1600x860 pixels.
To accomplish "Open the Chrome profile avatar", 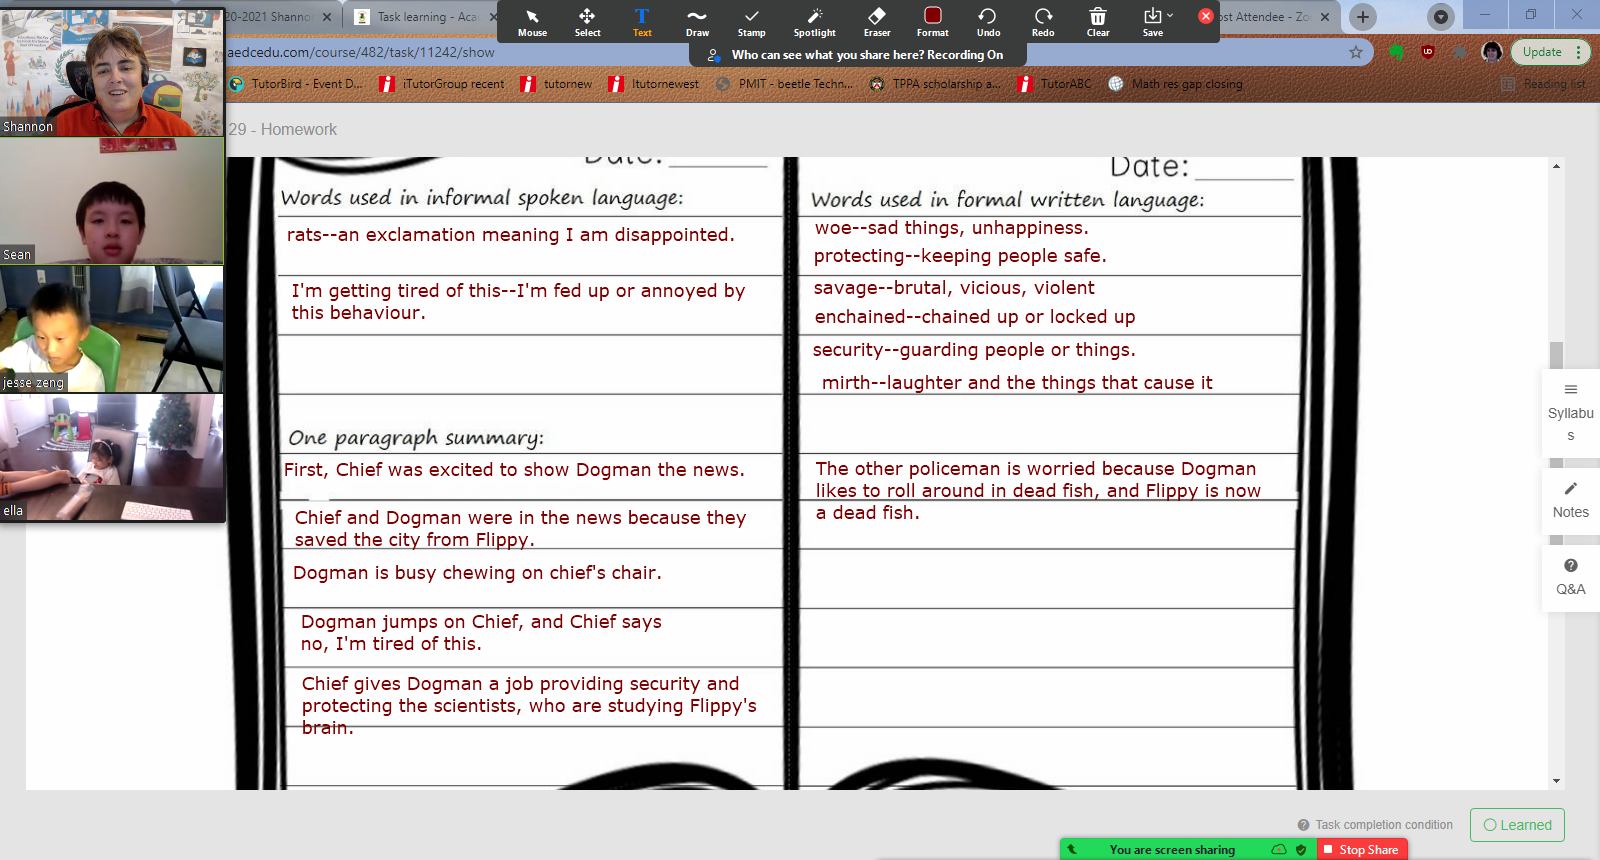I will [1492, 52].
